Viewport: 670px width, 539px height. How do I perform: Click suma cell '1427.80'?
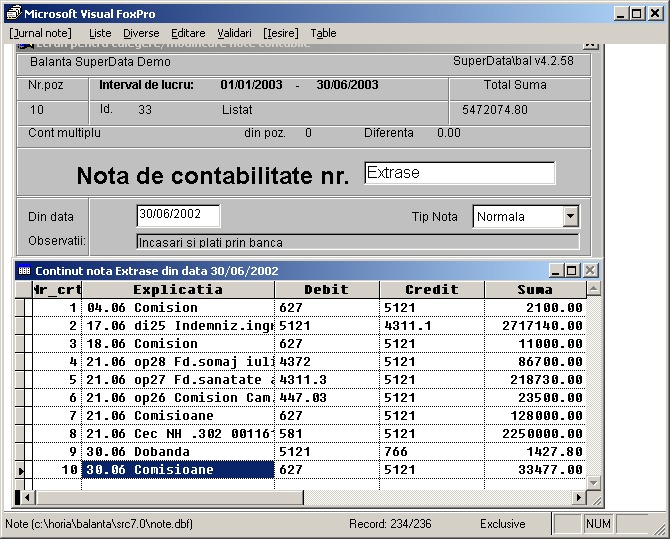pyautogui.click(x=535, y=451)
